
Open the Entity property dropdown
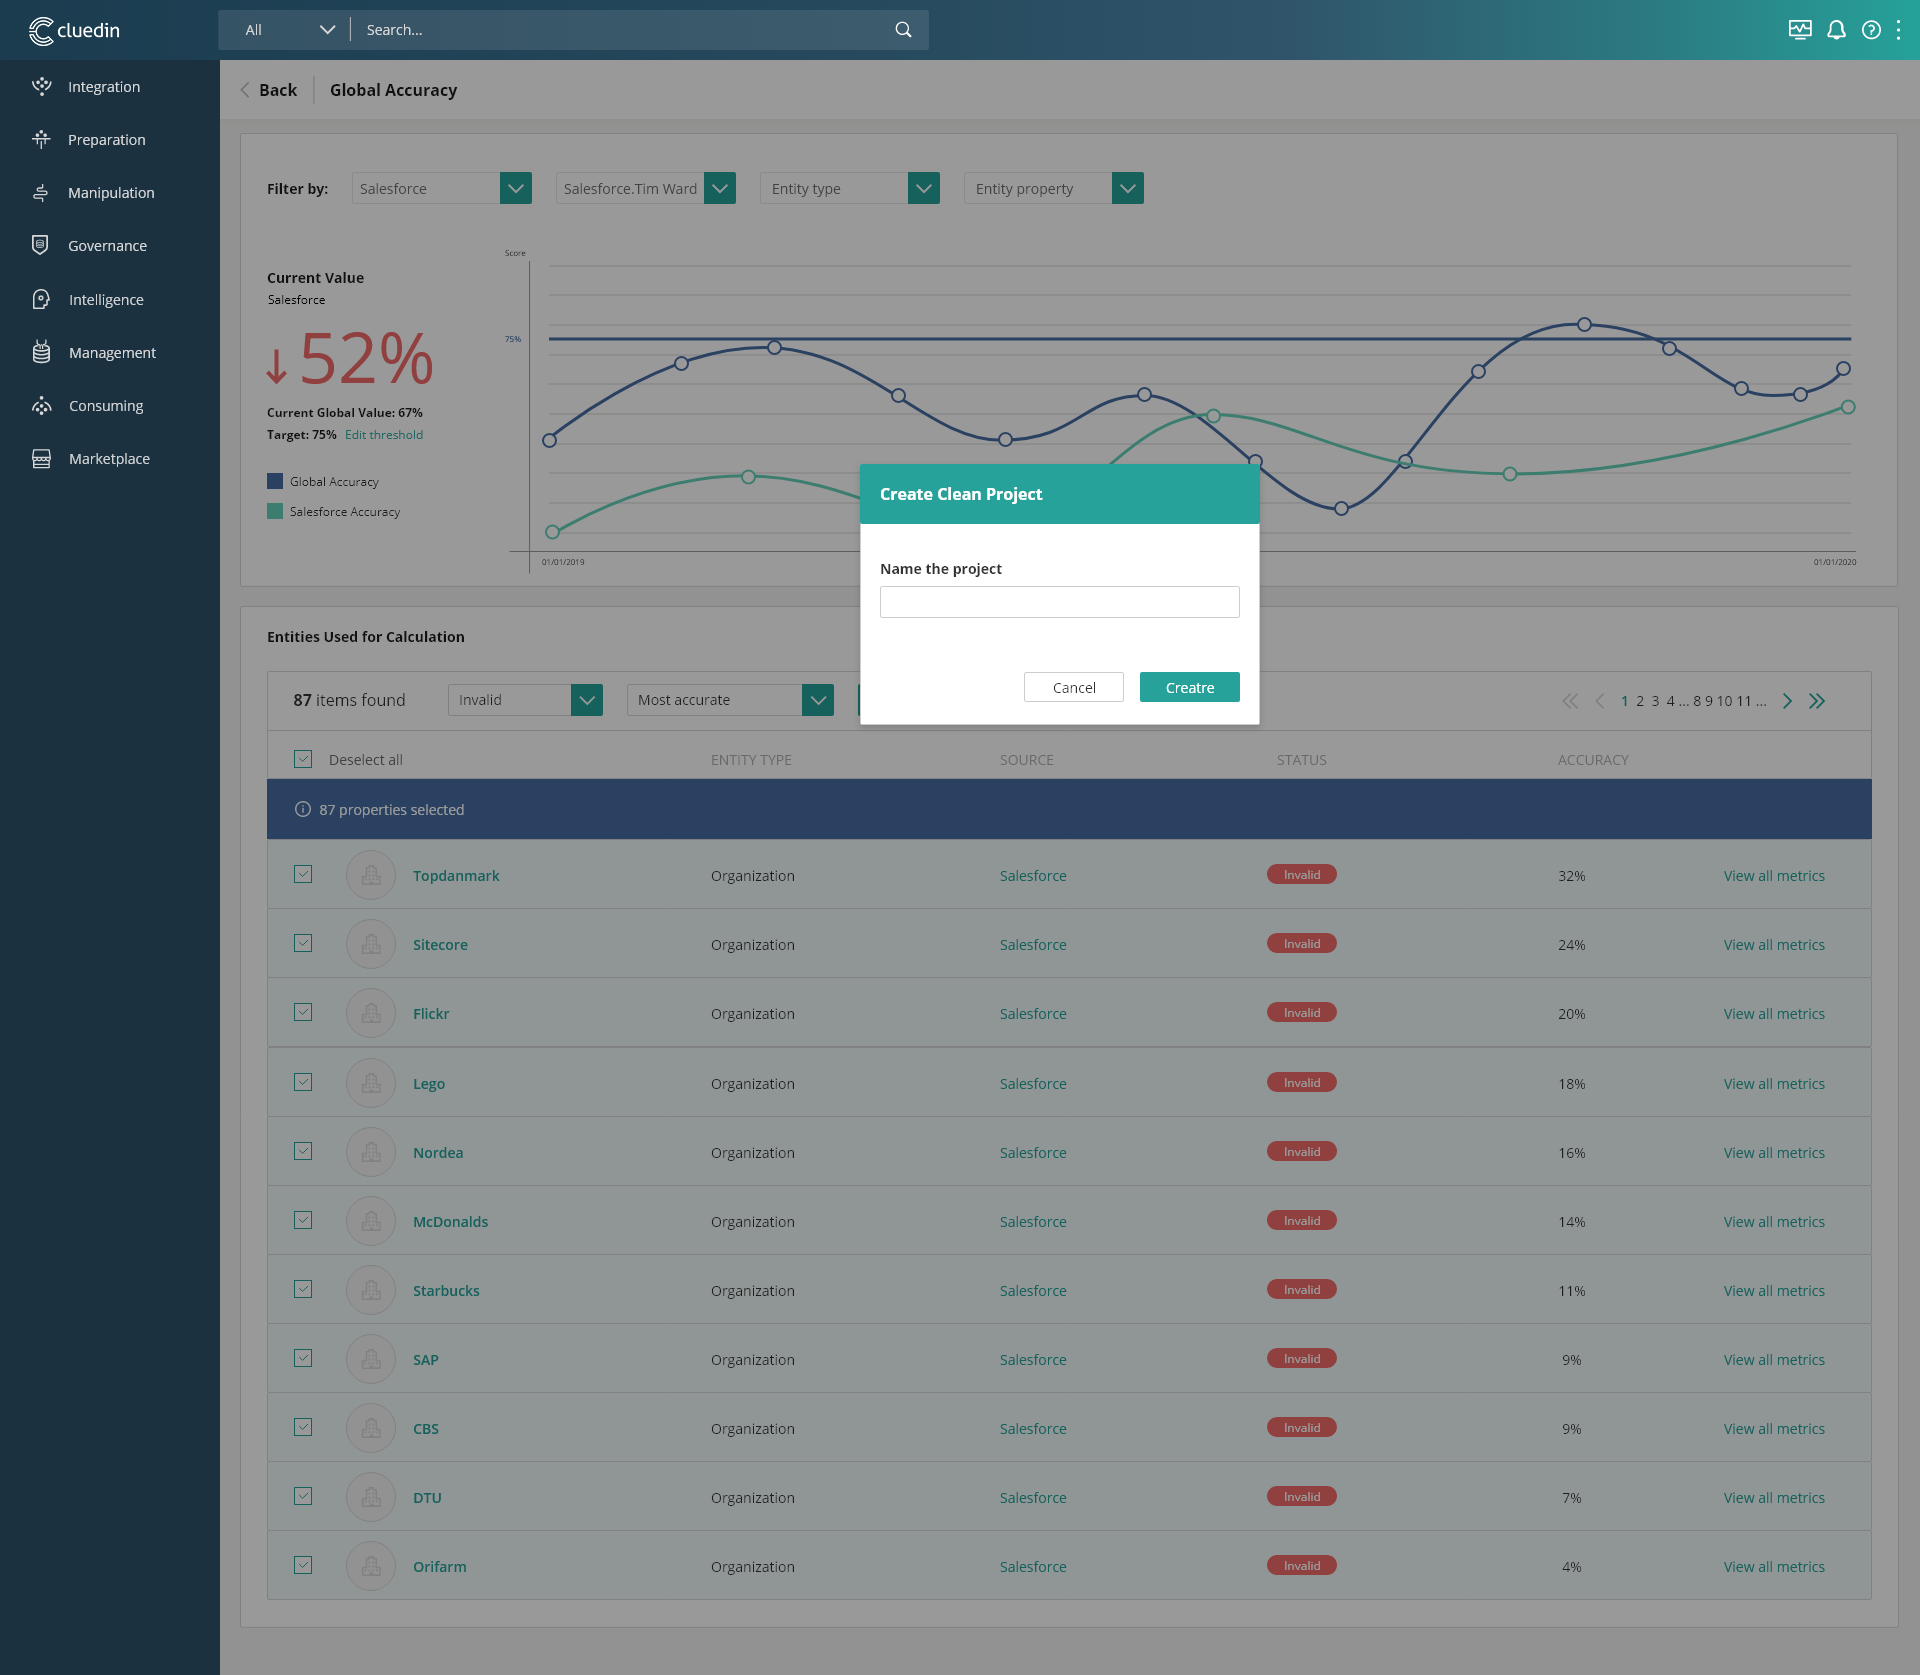click(x=1053, y=188)
